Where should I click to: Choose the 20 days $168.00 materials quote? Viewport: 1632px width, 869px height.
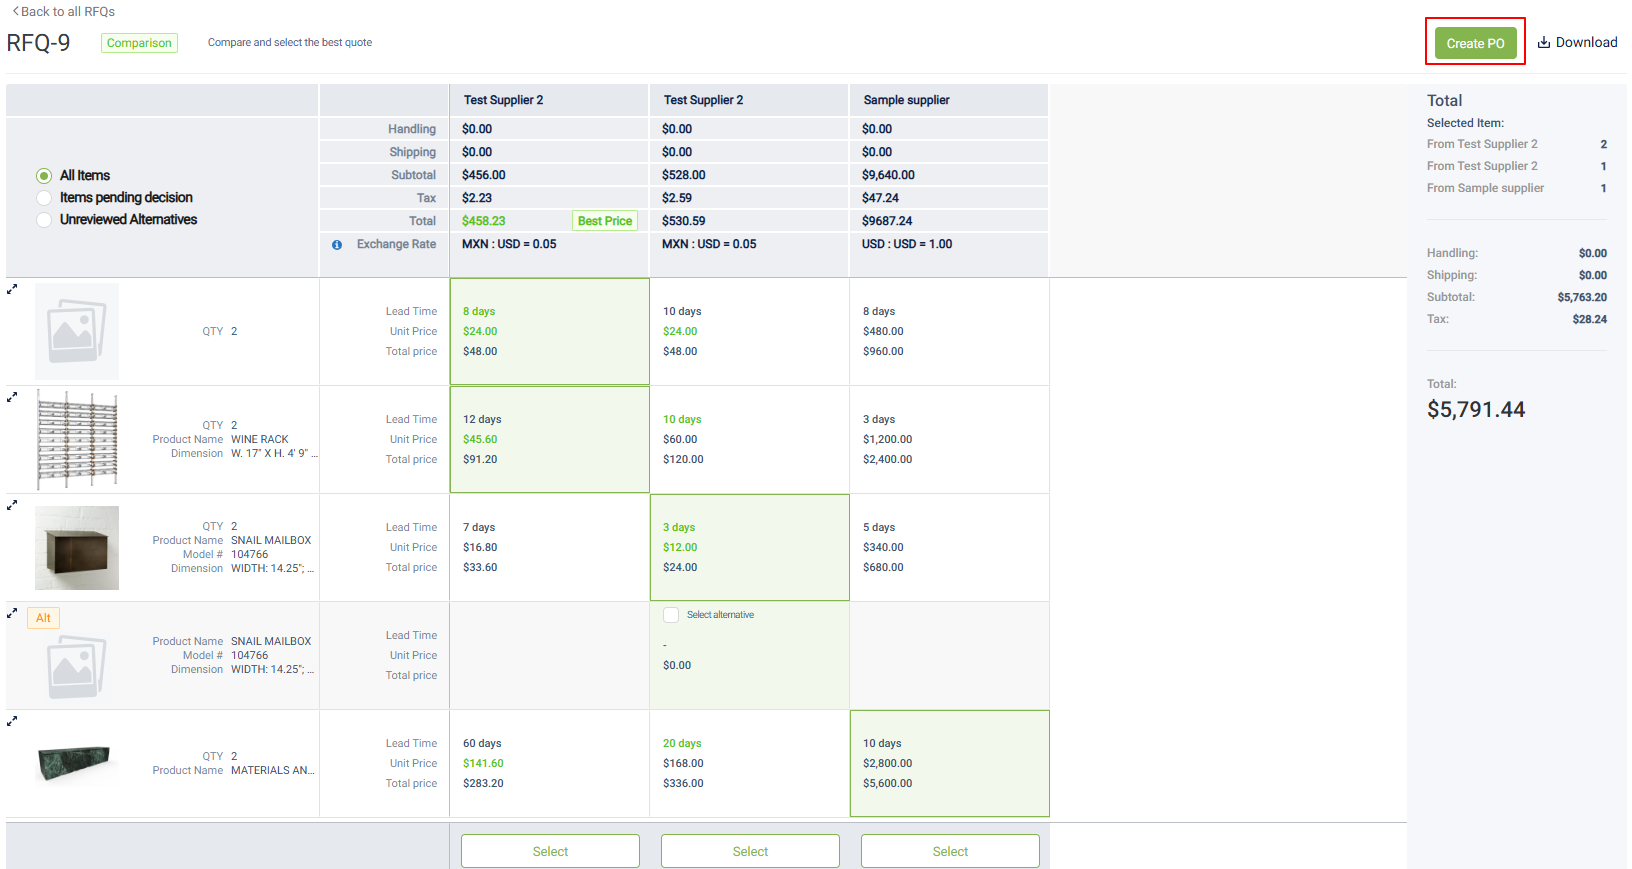click(750, 763)
